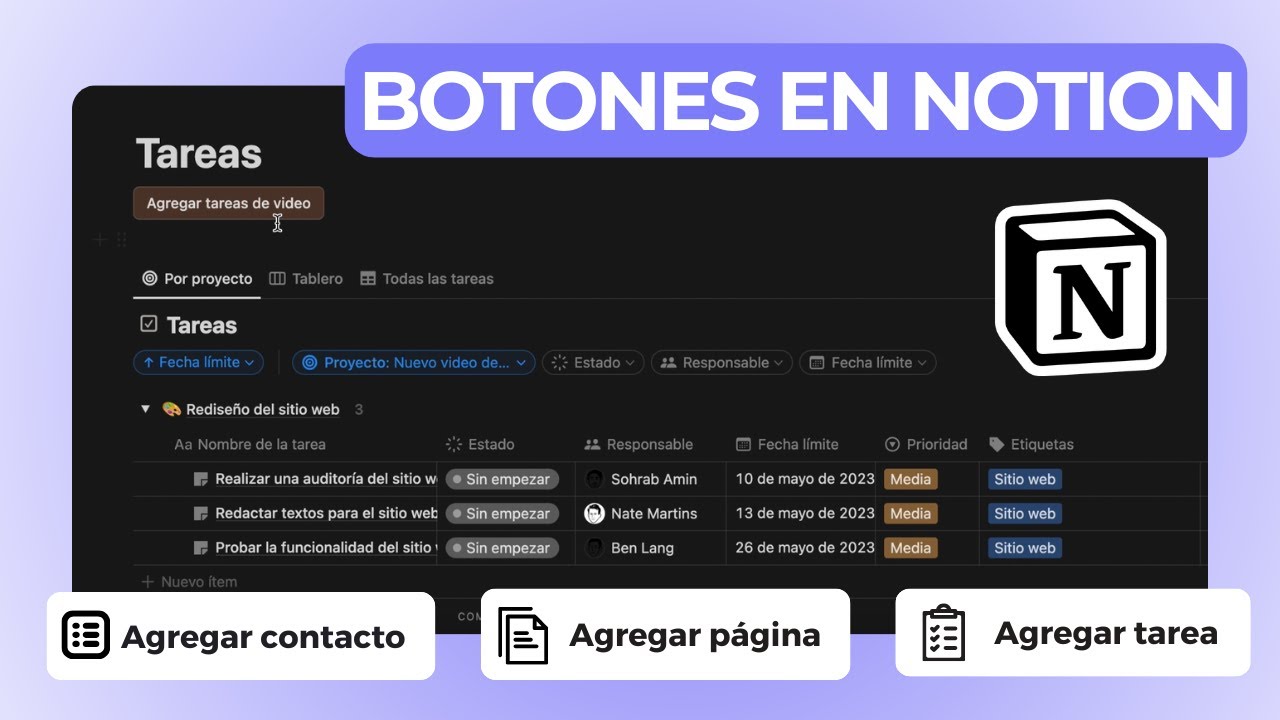This screenshot has height=720, width=1280.
Task: Click the plus icon to add a block
Action: click(x=100, y=239)
